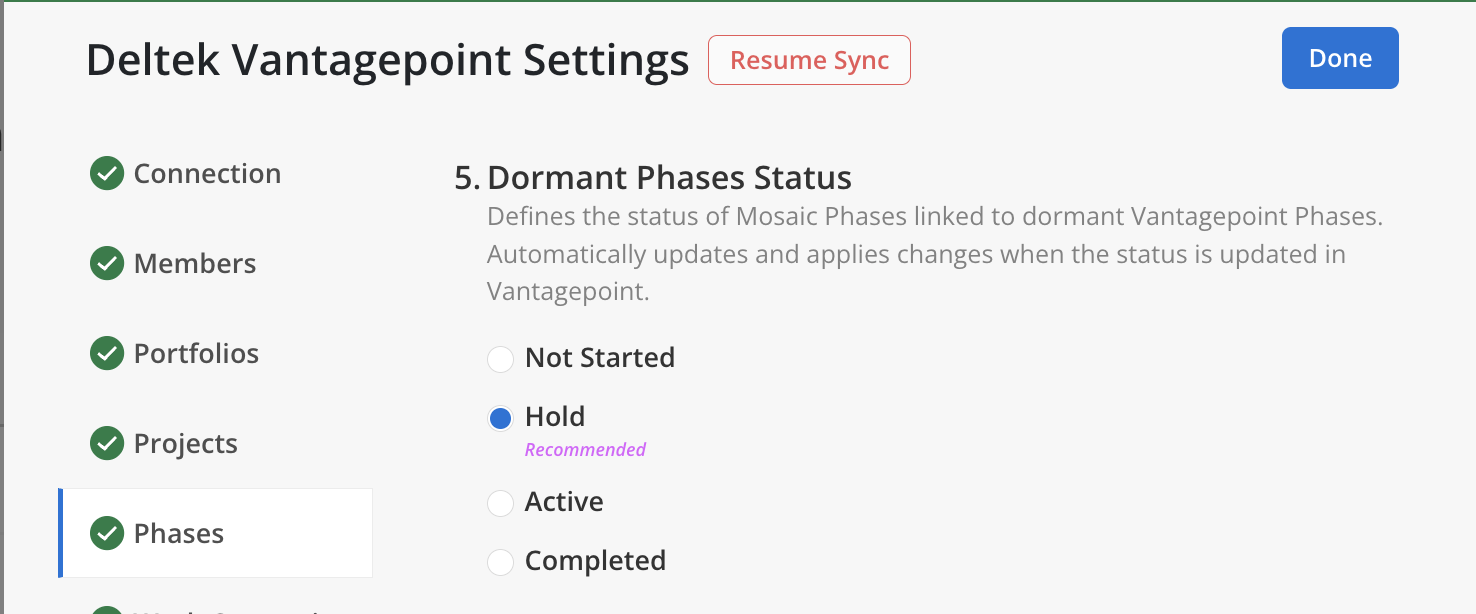The width and height of the screenshot is (1476, 614).
Task: Click the Recommended tag under Hold
Action: (x=585, y=450)
